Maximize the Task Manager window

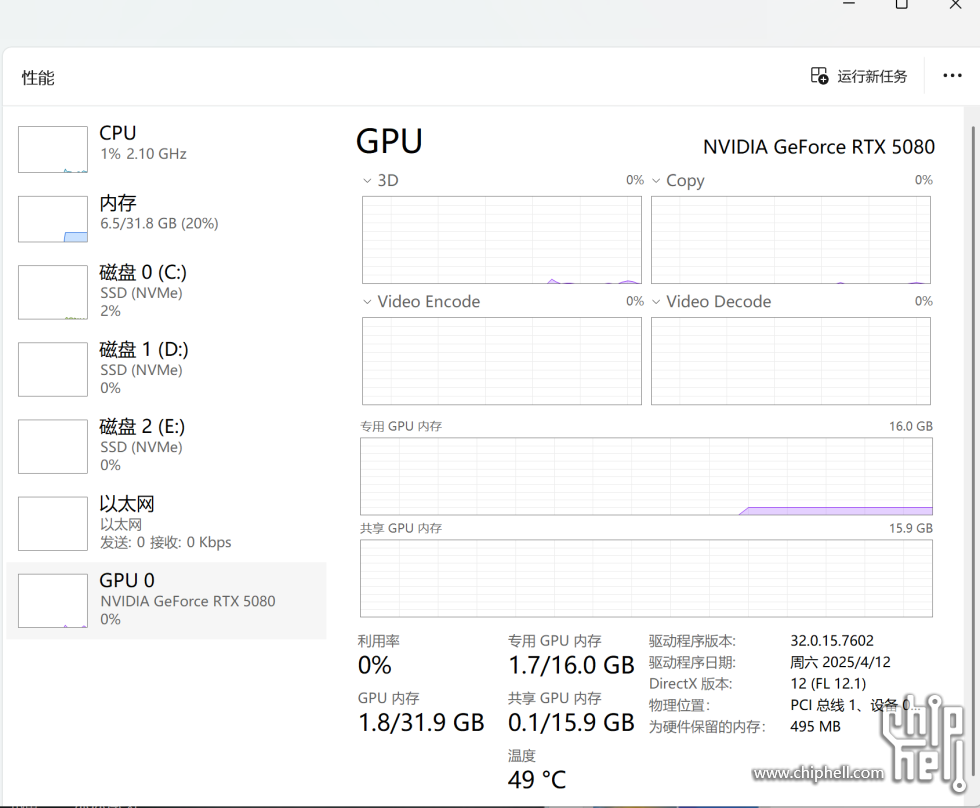click(901, 4)
